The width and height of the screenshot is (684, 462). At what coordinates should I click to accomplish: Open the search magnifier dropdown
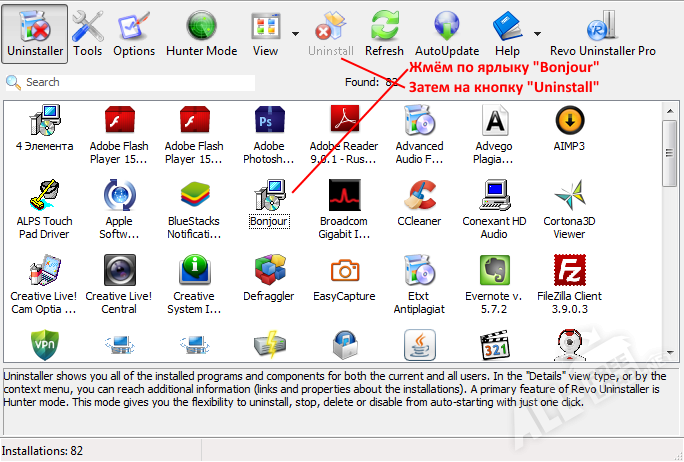click(x=14, y=82)
